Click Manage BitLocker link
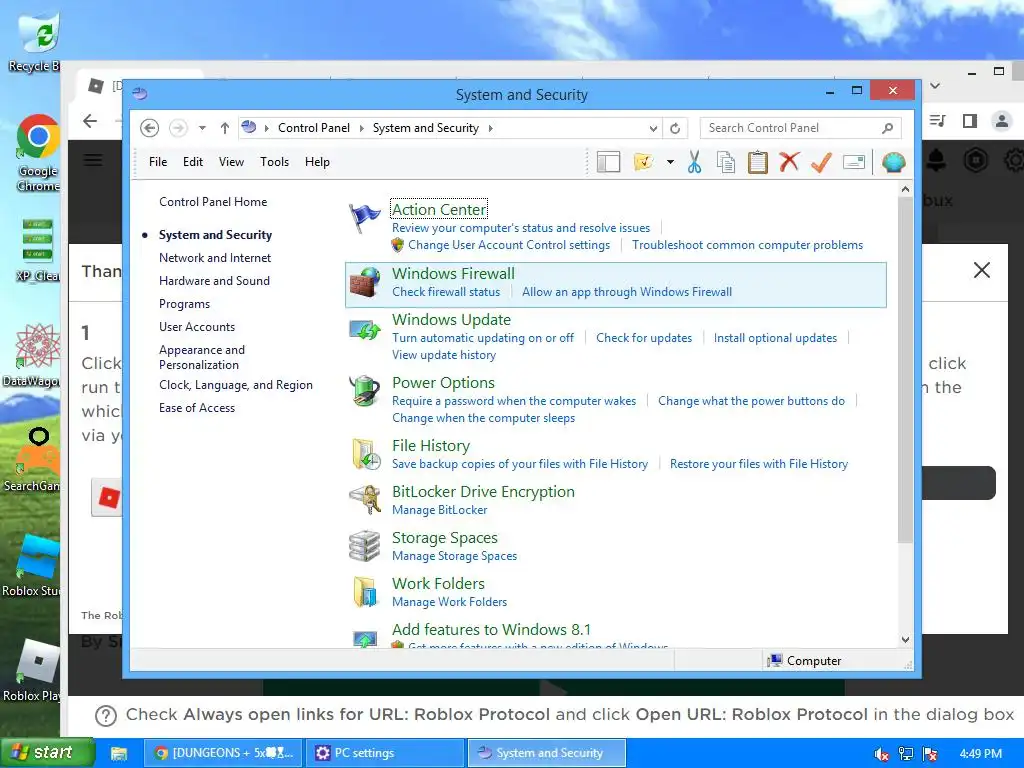Viewport: 1024px width, 768px height. tap(440, 510)
